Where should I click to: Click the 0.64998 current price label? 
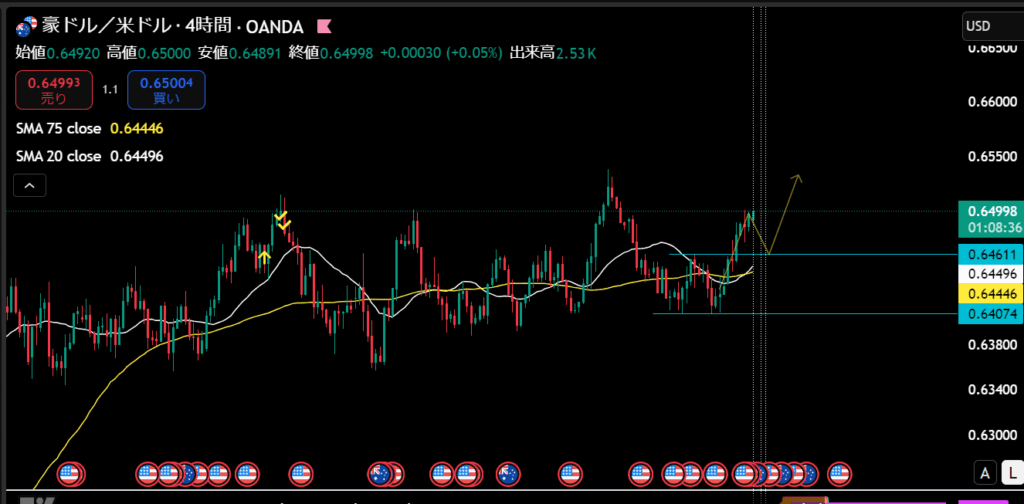(991, 212)
